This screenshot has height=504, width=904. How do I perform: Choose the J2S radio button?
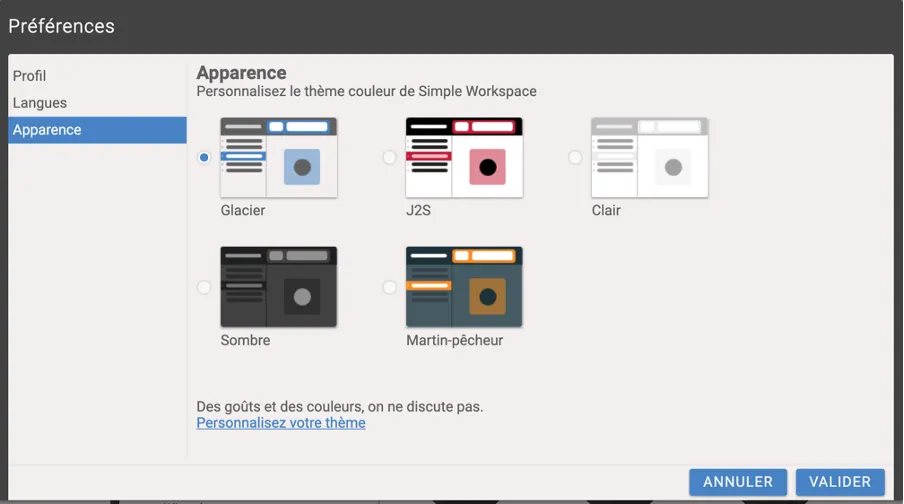[389, 158]
